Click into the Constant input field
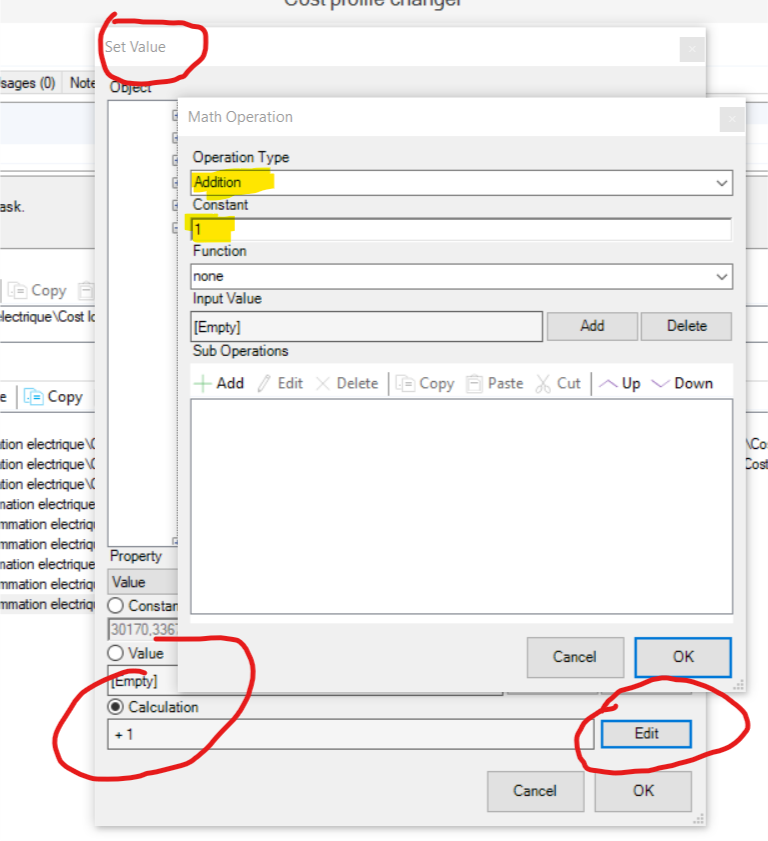 click(x=461, y=230)
